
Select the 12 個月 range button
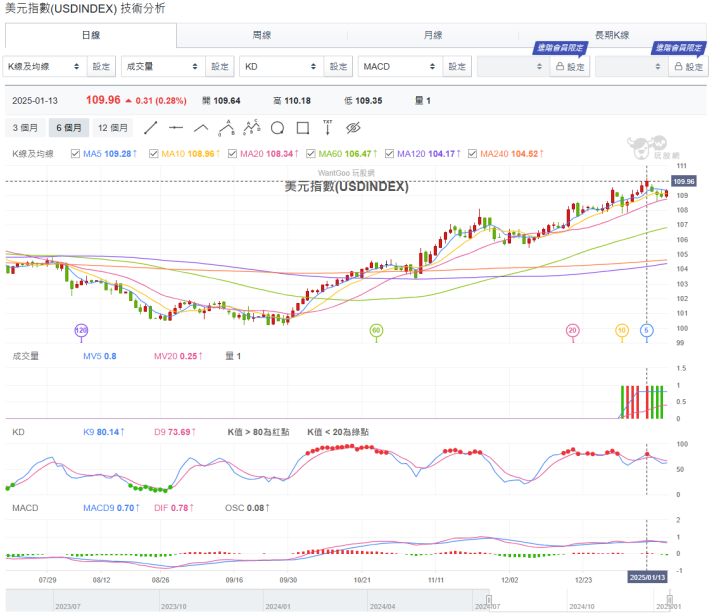(x=112, y=128)
